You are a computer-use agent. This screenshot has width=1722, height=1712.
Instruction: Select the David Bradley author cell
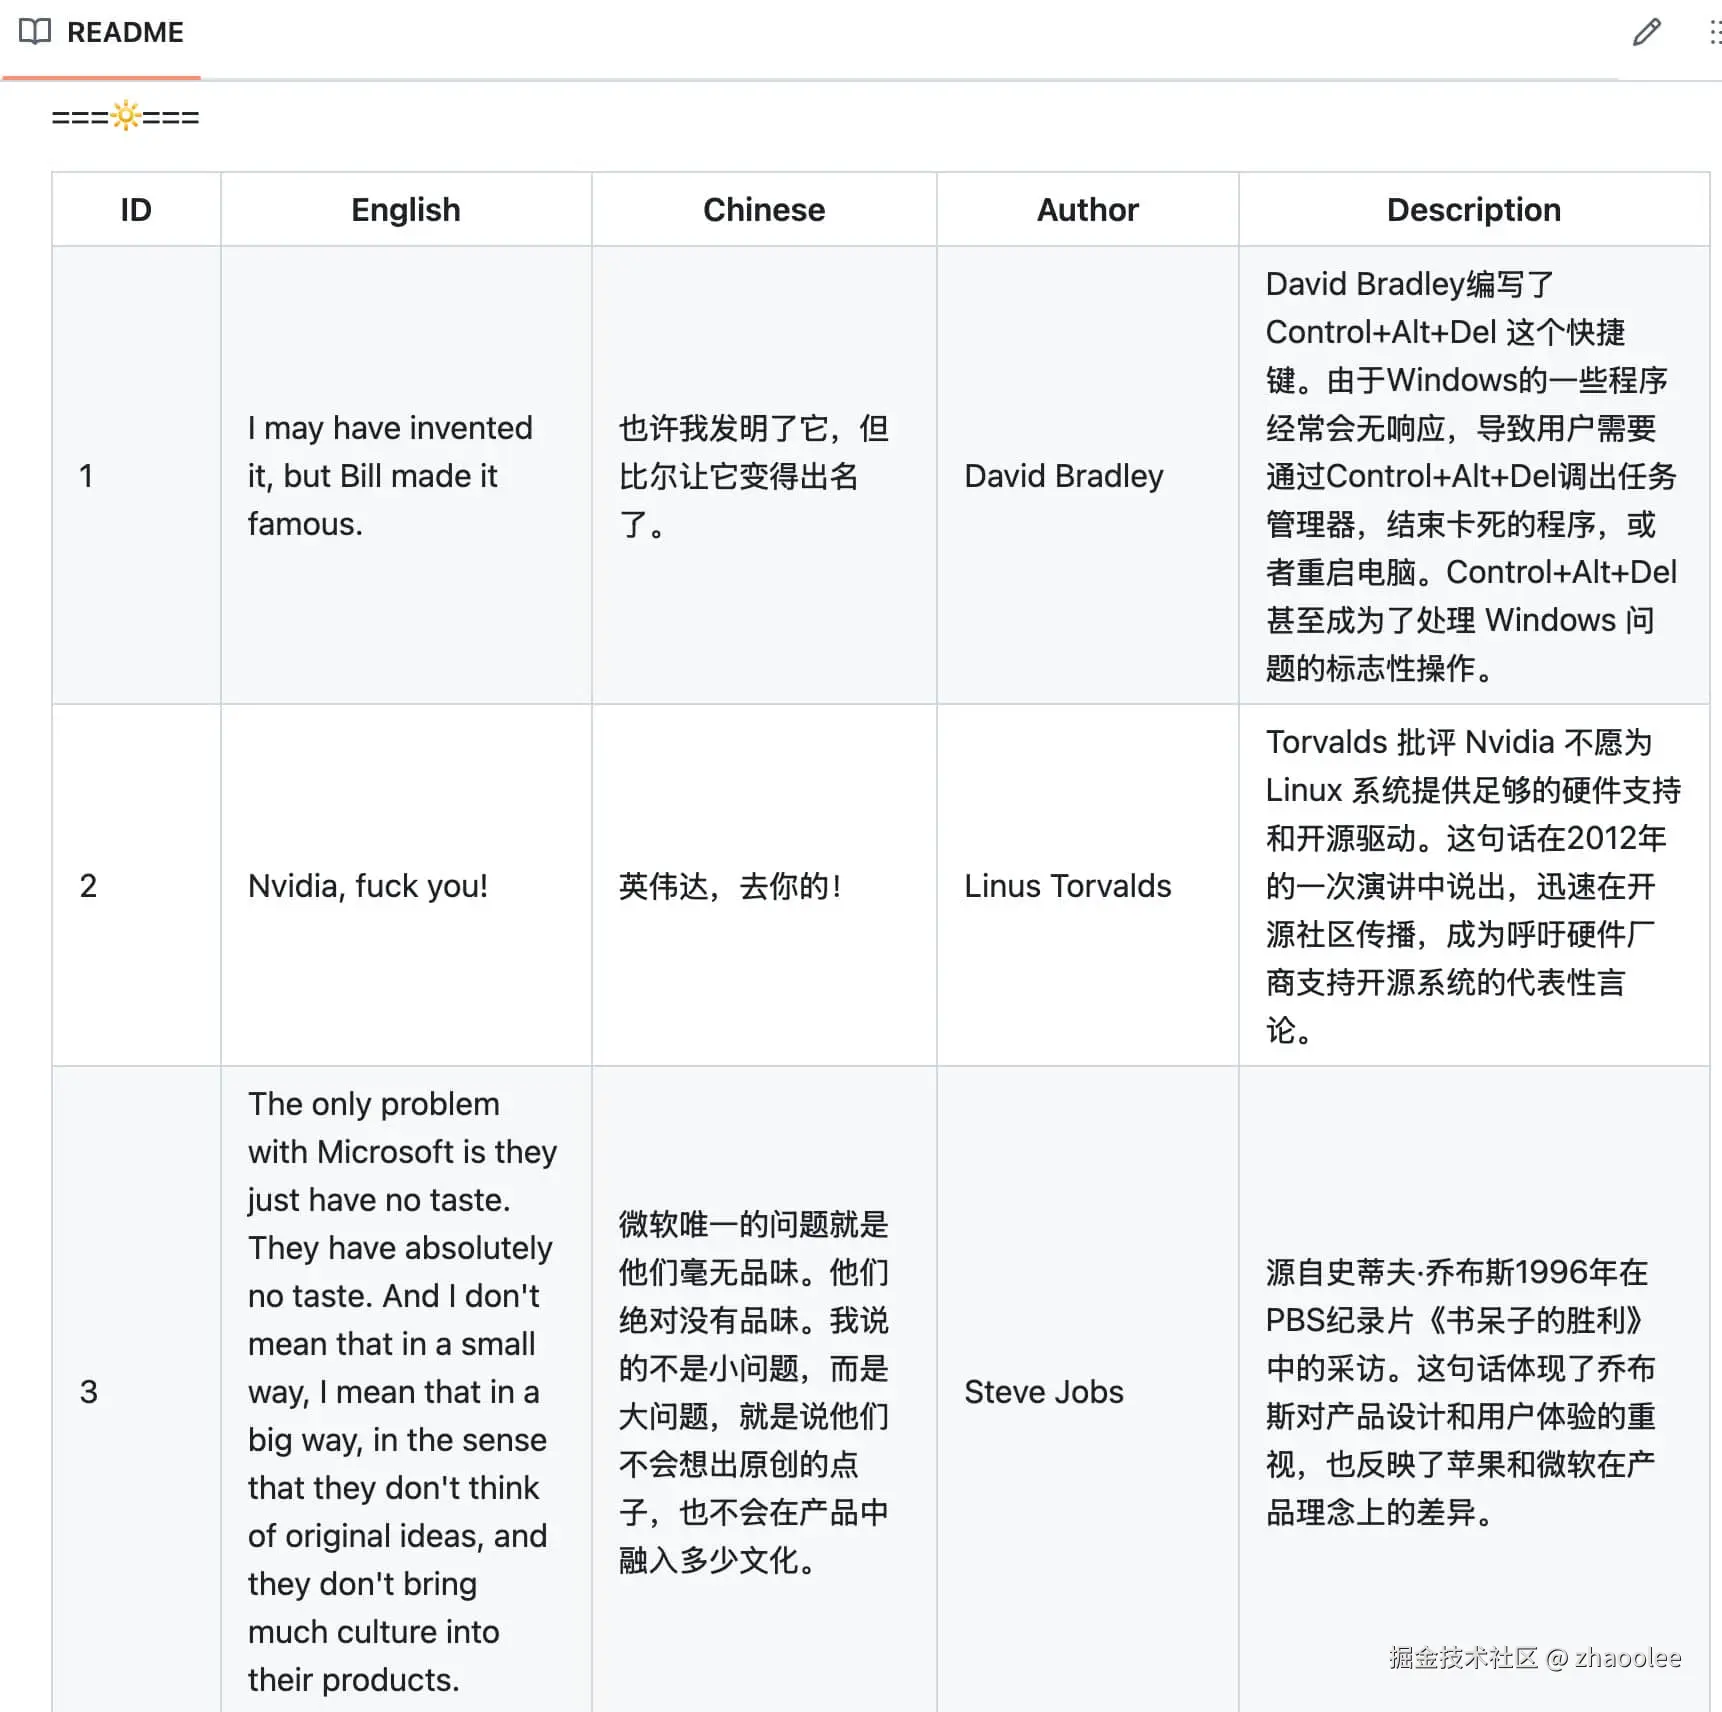[1063, 476]
